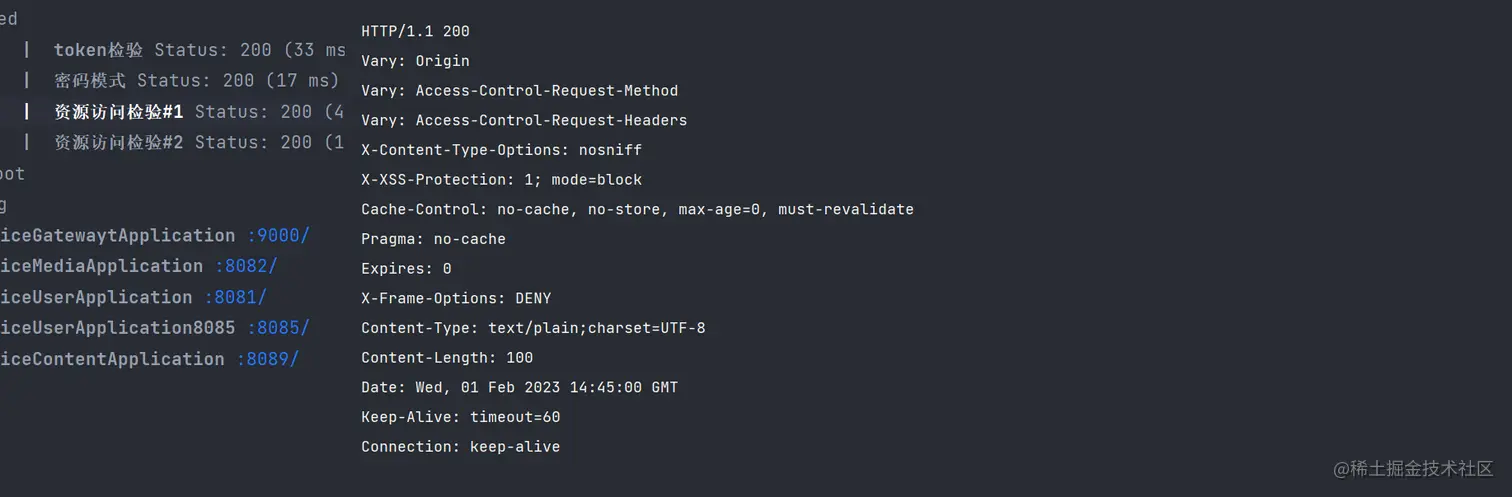Viewport: 1512px width, 497px height.
Task: Click the Date header line
Action: point(519,387)
